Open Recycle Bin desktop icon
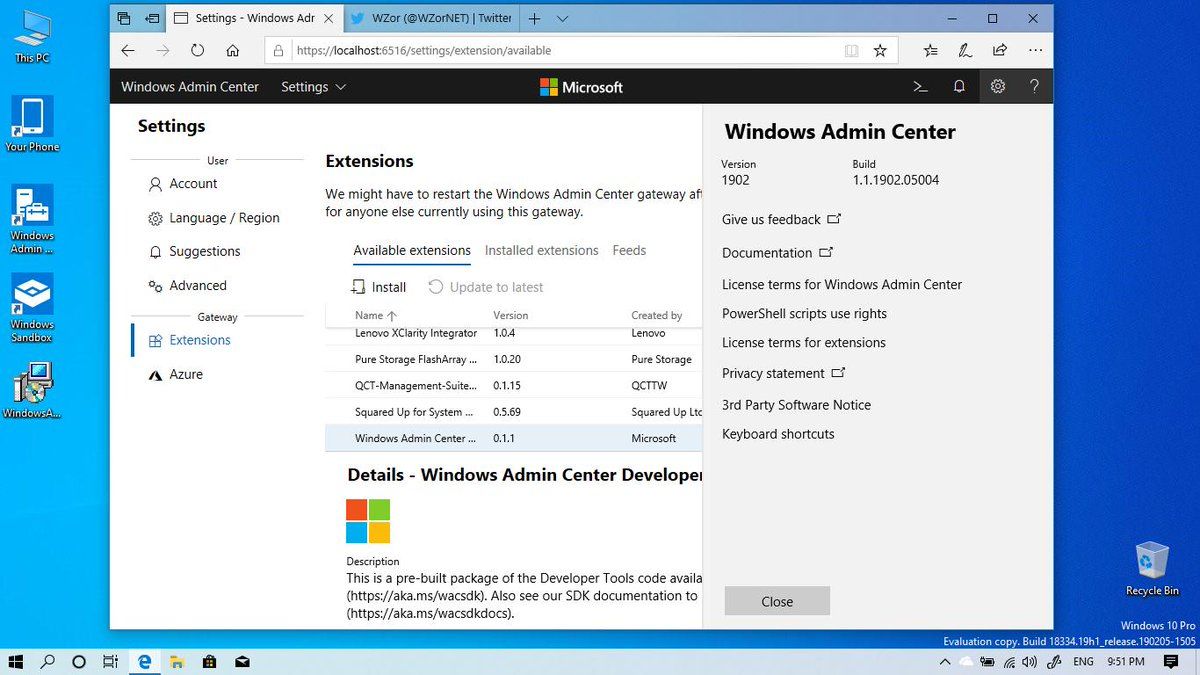This screenshot has height=675, width=1200. [1152, 568]
